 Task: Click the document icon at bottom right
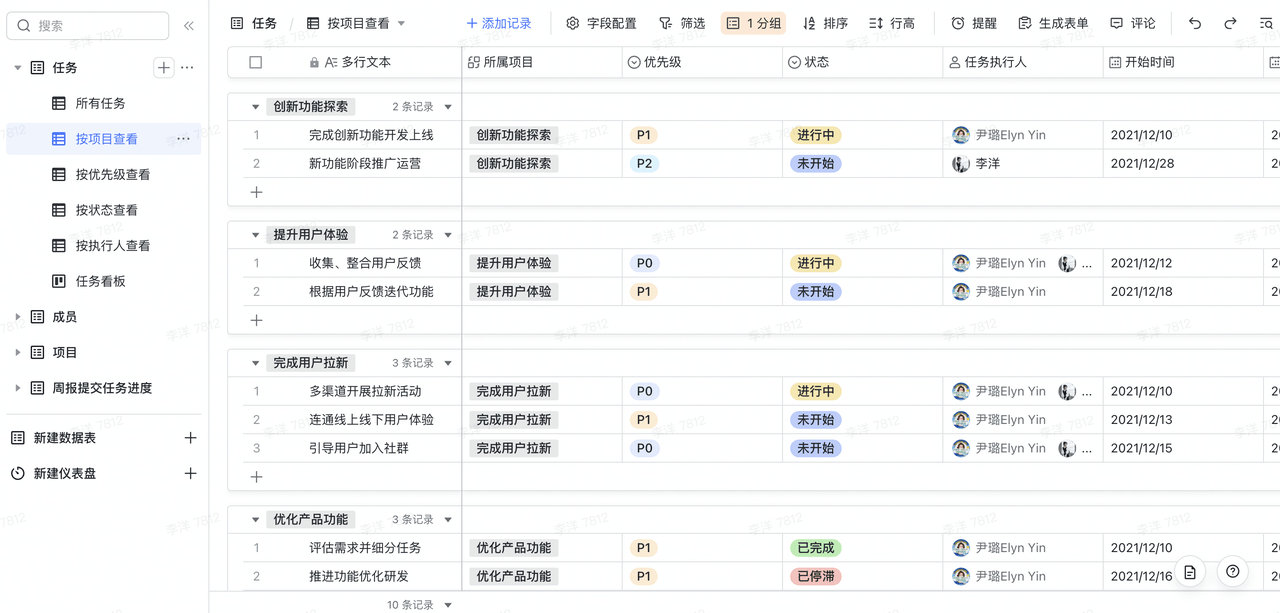(x=1190, y=571)
